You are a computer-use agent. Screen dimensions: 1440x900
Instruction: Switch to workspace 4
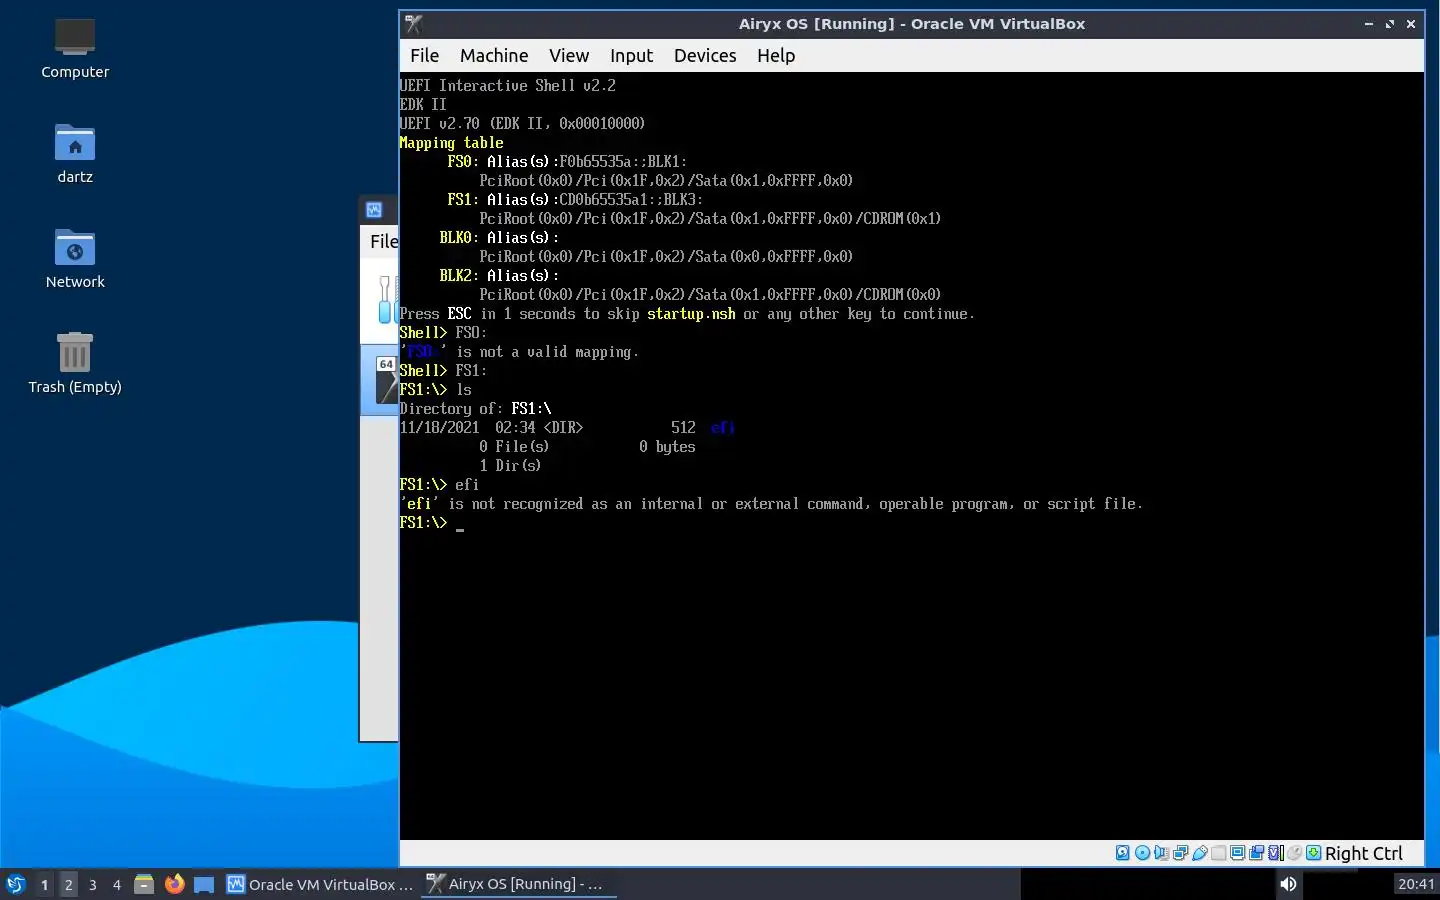[117, 884]
